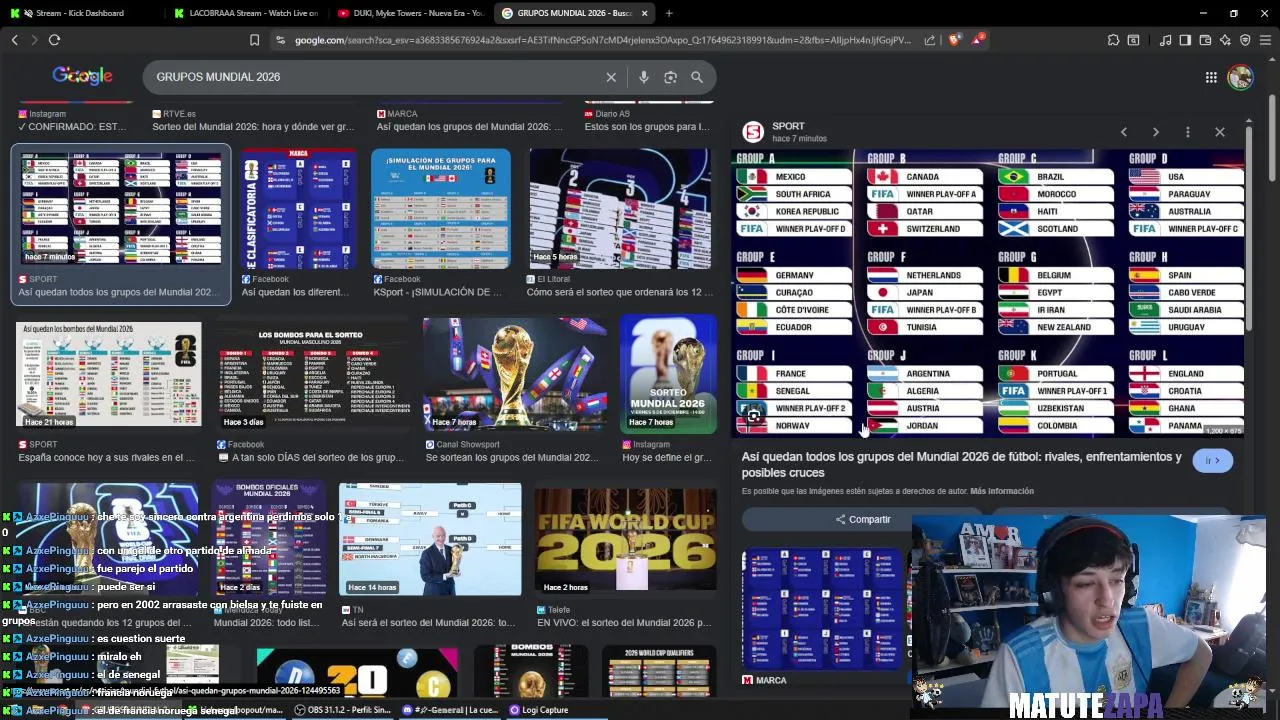Select the SPORT groups image result
This screenshot has width=1280, height=720.
[x=121, y=209]
